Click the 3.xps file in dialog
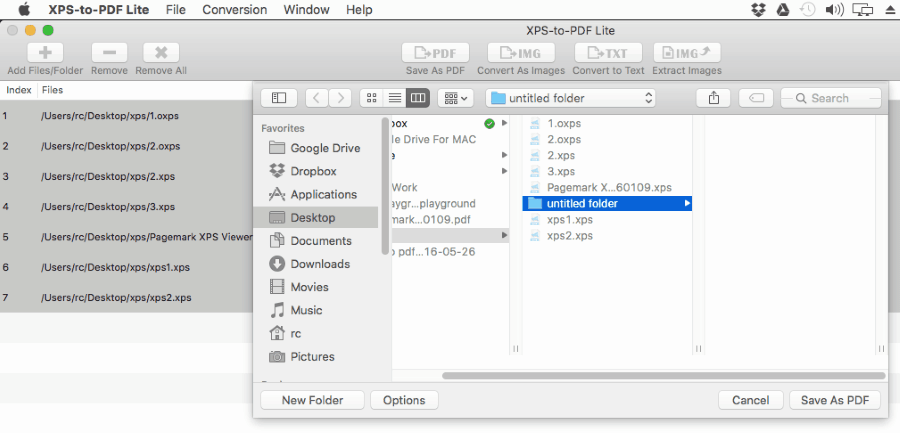 (x=607, y=171)
